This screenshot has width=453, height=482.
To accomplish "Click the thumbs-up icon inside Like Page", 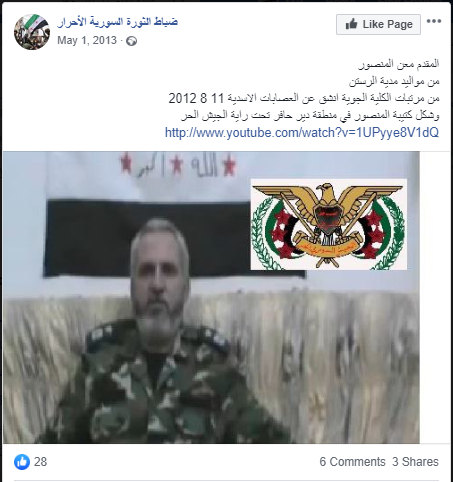I will 351,24.
